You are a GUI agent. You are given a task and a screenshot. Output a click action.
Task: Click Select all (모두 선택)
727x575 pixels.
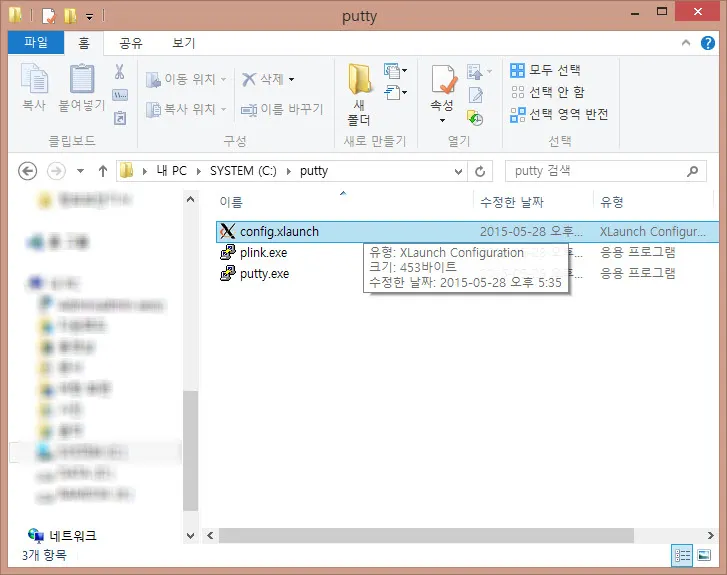click(545, 70)
